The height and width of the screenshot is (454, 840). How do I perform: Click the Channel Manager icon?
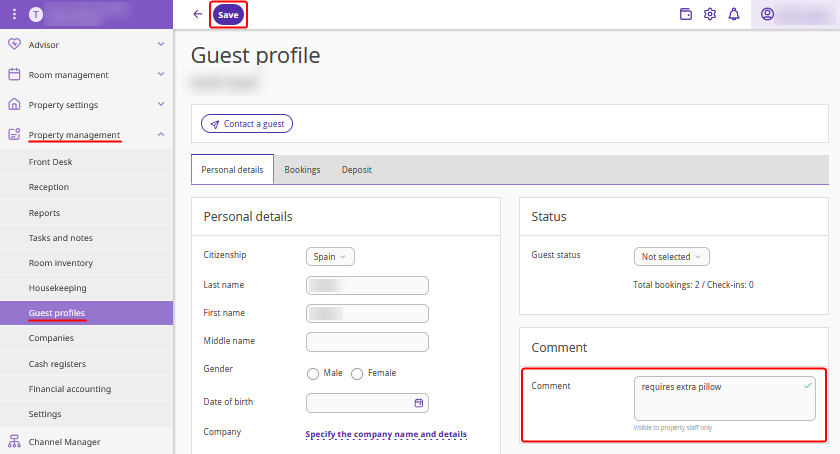coord(14,441)
